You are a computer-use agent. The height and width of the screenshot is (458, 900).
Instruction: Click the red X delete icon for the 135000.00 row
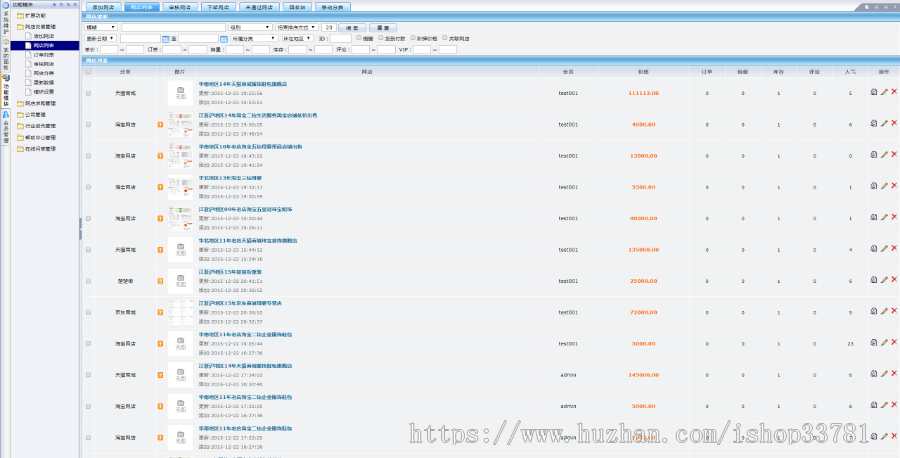(x=894, y=248)
